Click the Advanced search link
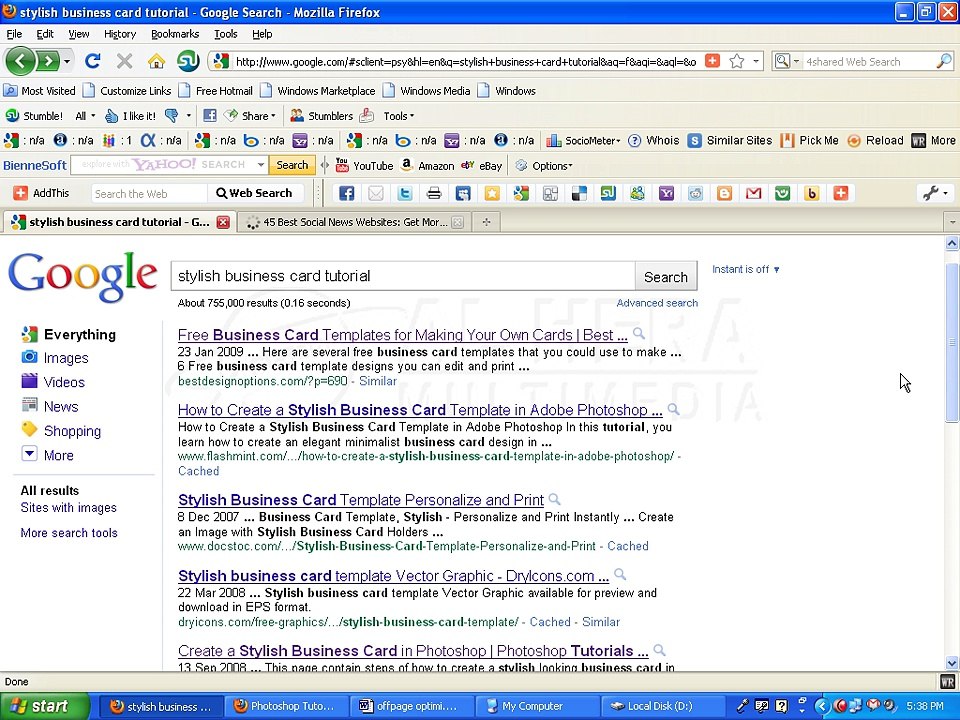Screen dimensions: 960x720 pos(657,302)
